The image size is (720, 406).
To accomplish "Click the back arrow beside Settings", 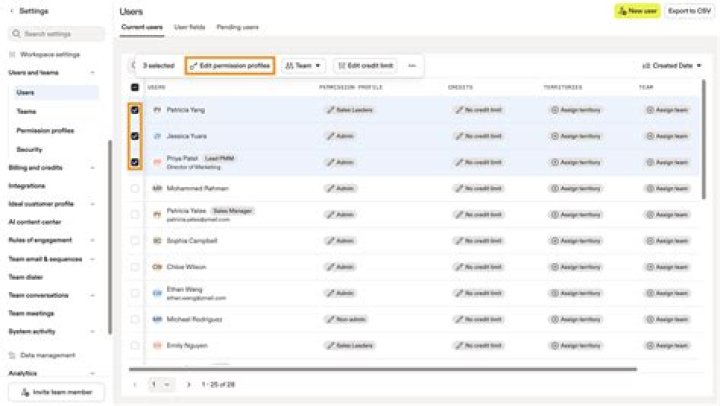I will [x=11, y=11].
